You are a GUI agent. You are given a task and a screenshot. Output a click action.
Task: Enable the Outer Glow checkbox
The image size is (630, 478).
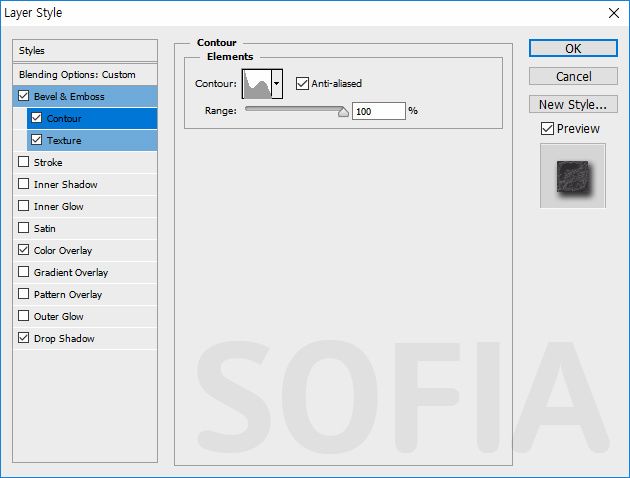click(24, 315)
